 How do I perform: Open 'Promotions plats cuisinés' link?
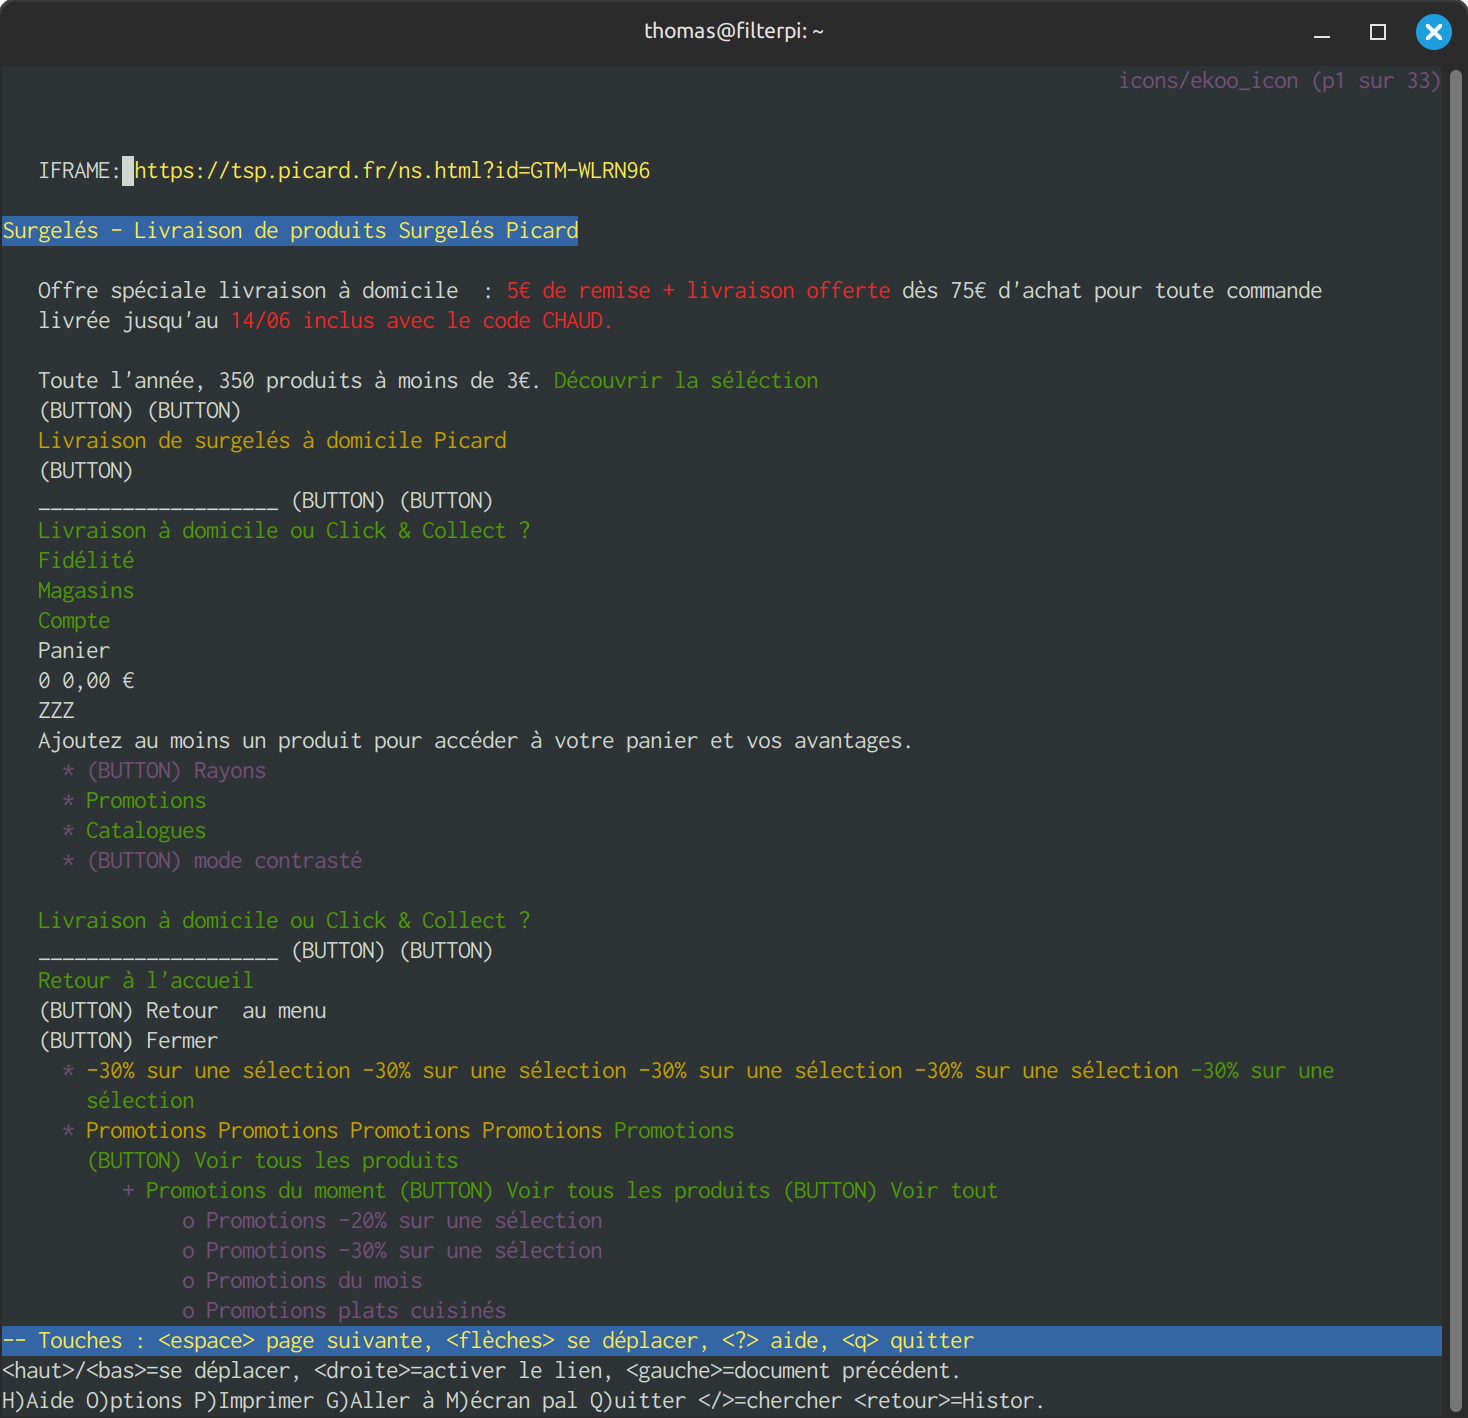tap(356, 1311)
